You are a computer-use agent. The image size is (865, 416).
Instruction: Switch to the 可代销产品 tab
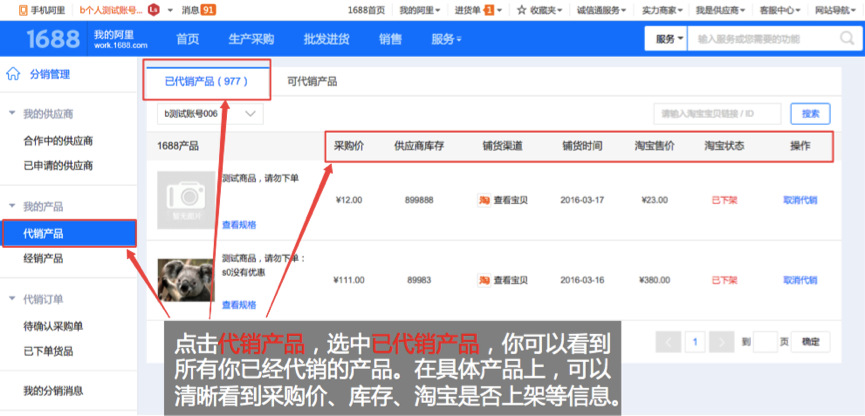tap(311, 81)
